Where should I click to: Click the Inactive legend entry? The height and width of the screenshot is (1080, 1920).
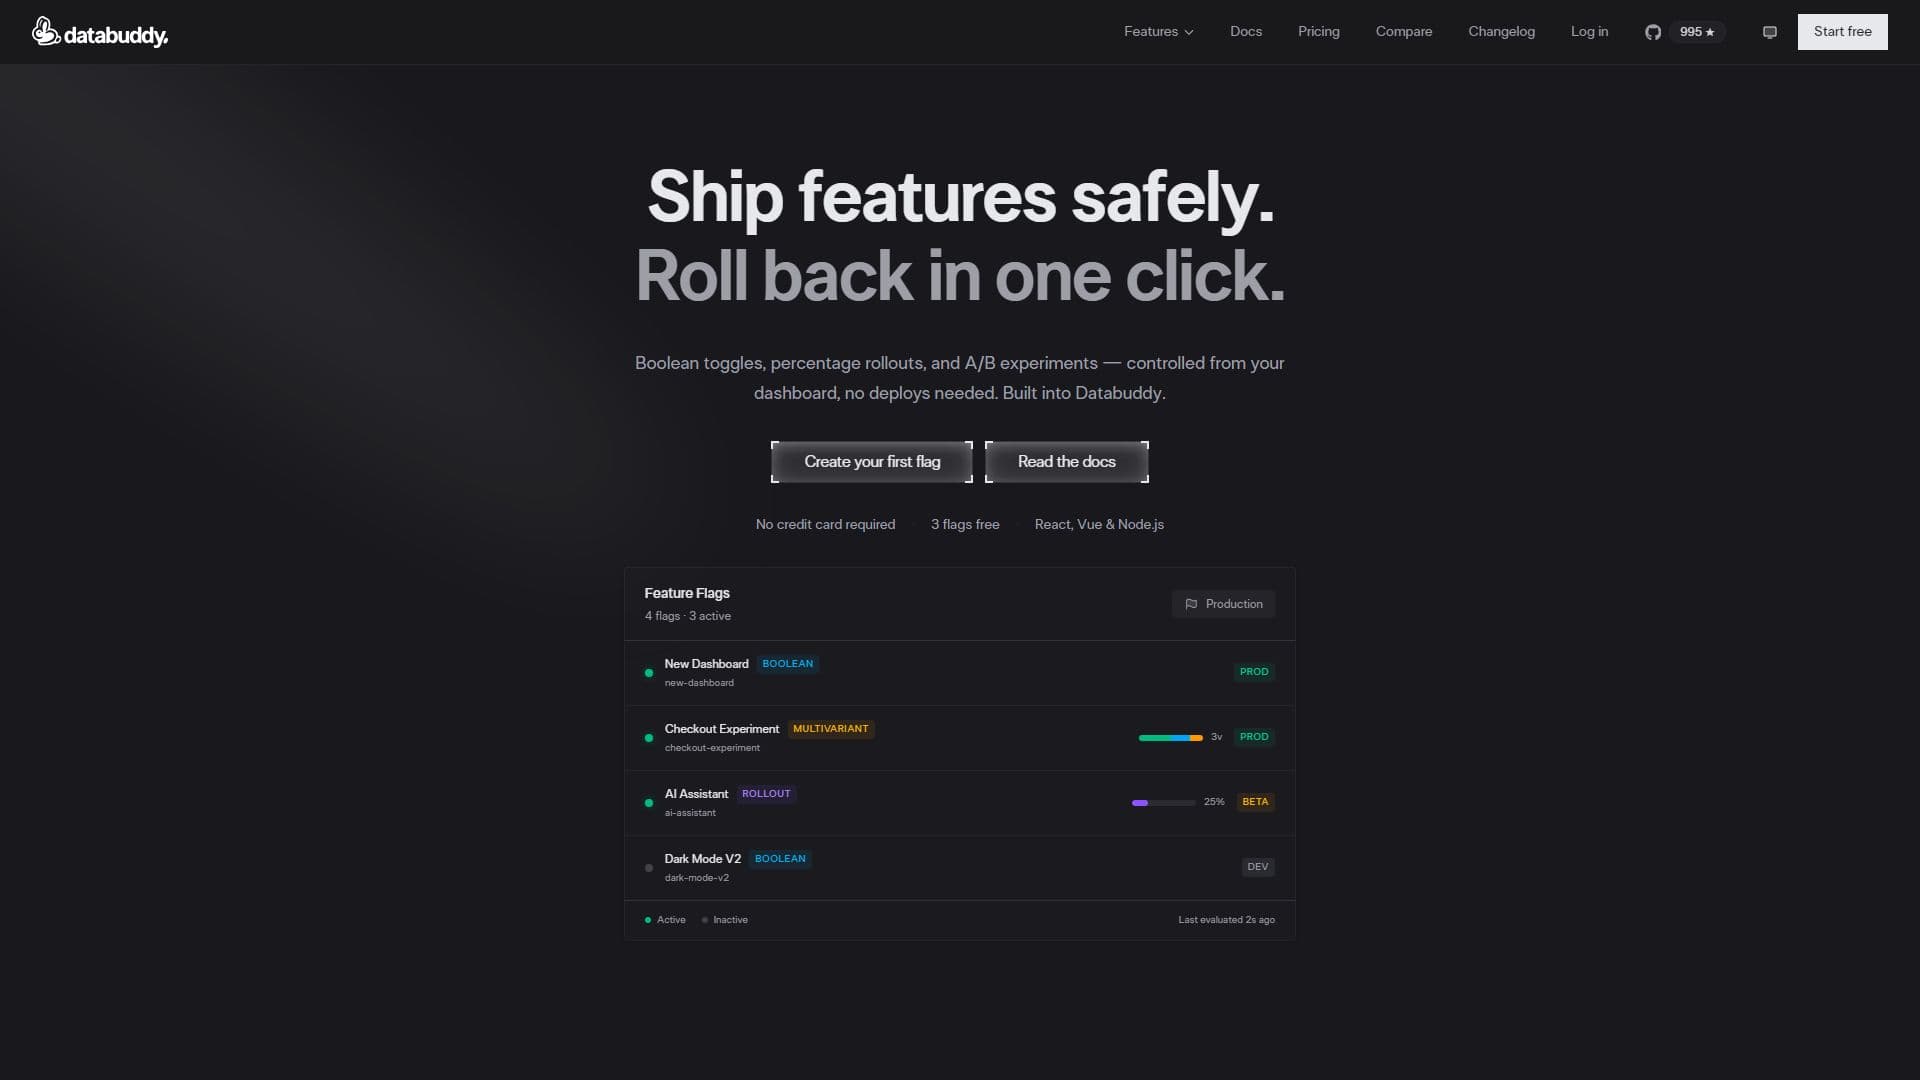point(725,920)
